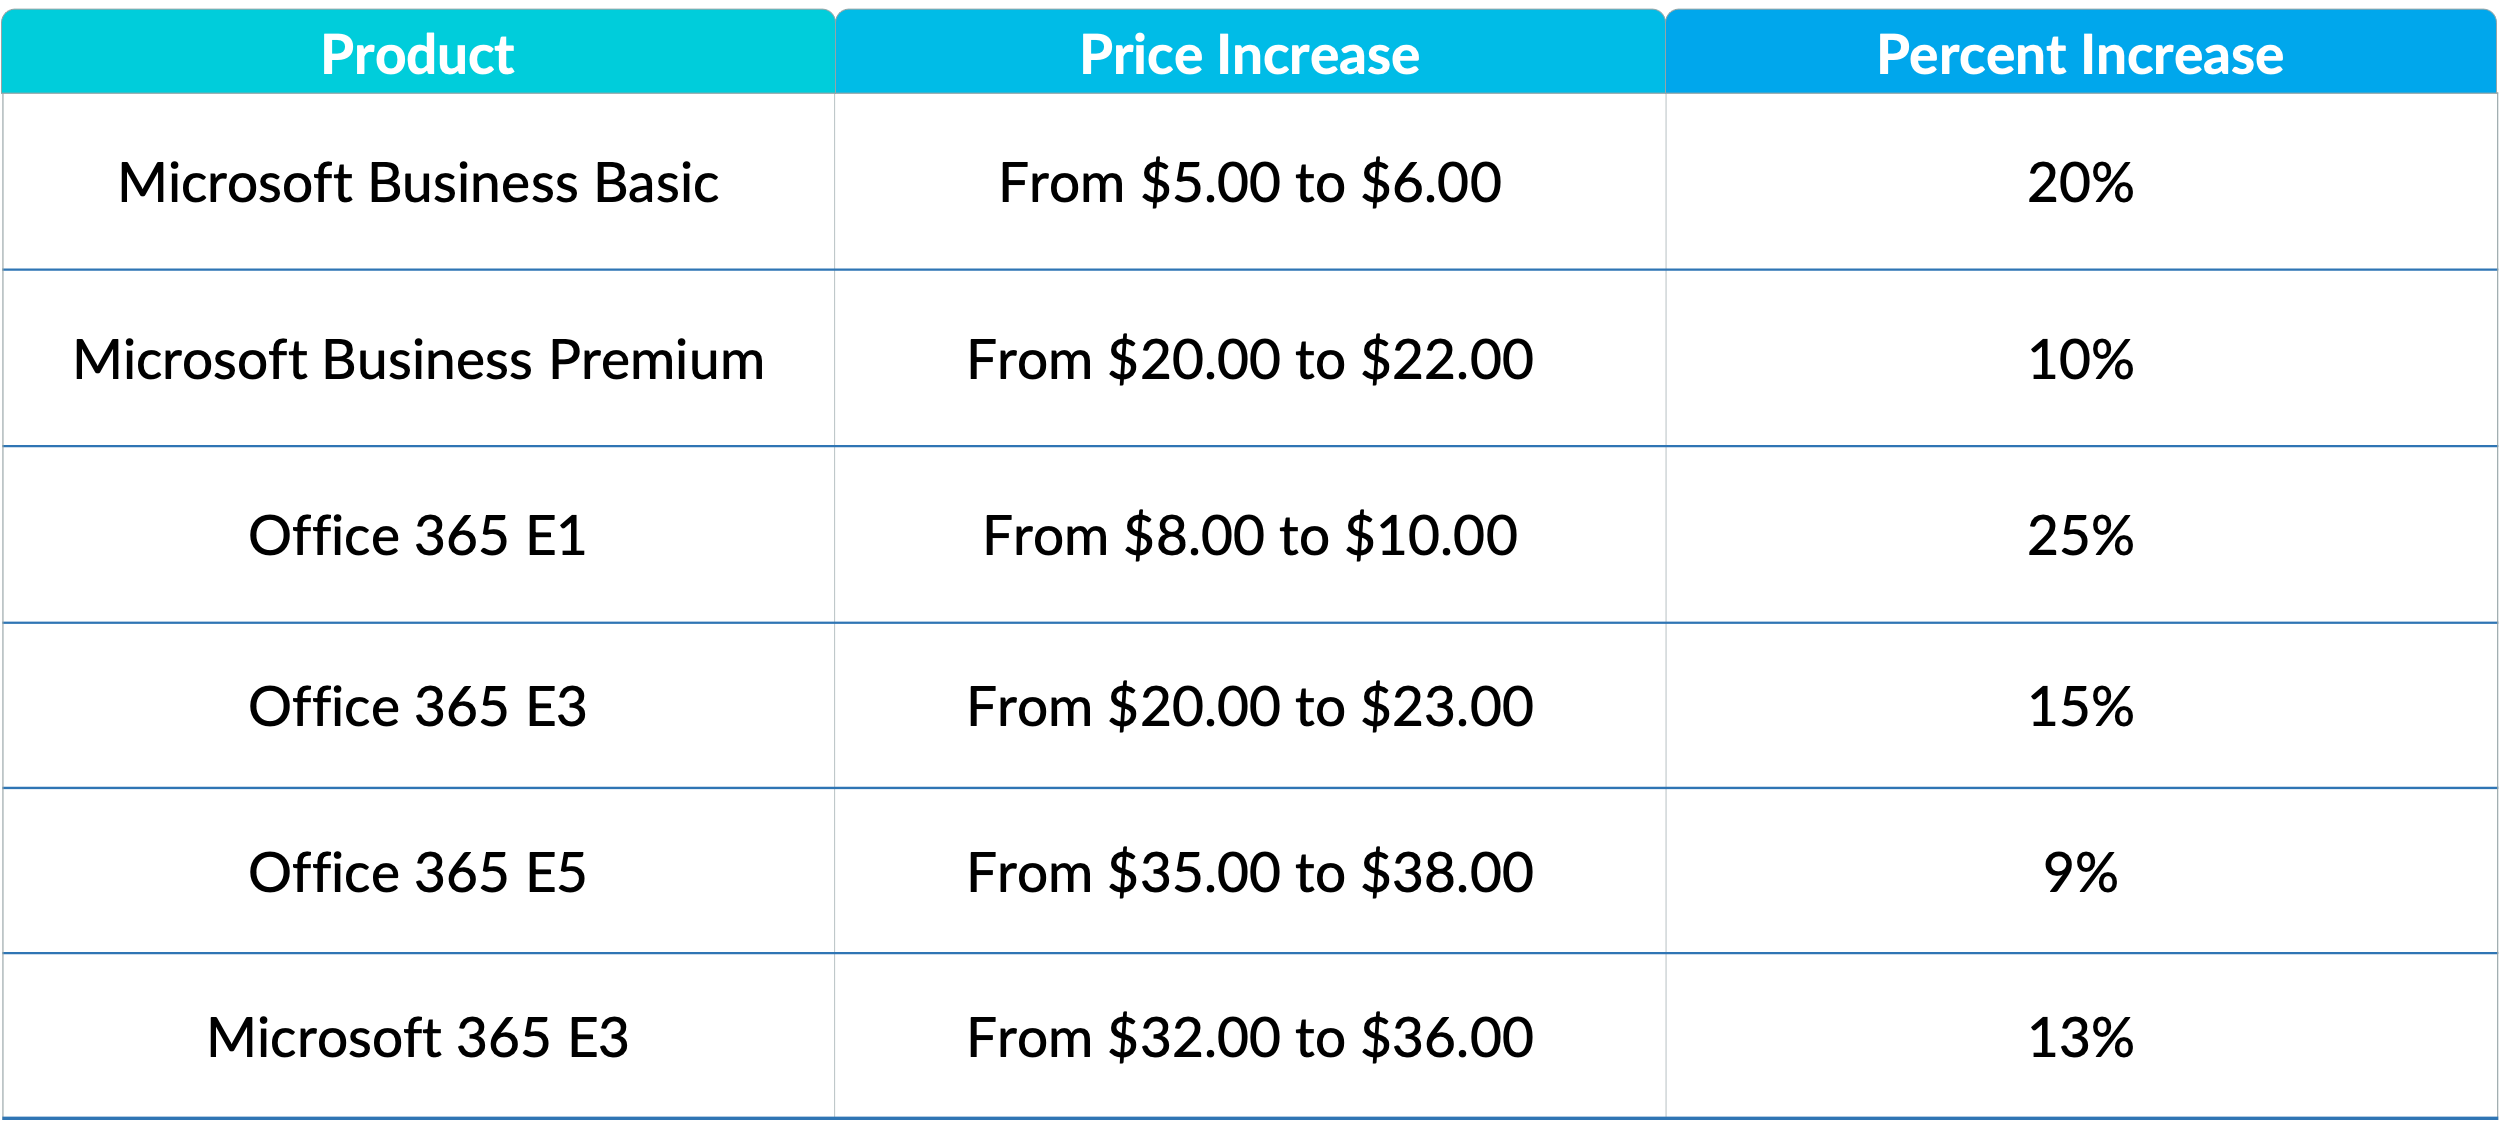This screenshot has height=1122, width=2502.
Task: Select the Microsoft Business Basic cell
Action: click(x=418, y=182)
